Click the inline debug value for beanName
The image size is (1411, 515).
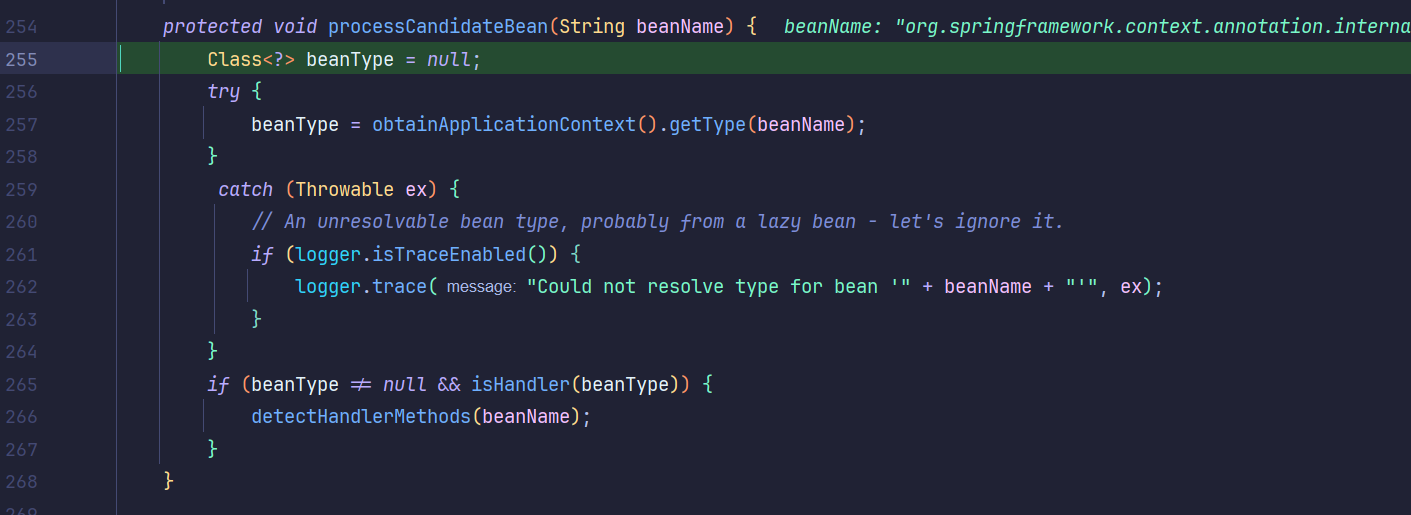click(x=1096, y=27)
